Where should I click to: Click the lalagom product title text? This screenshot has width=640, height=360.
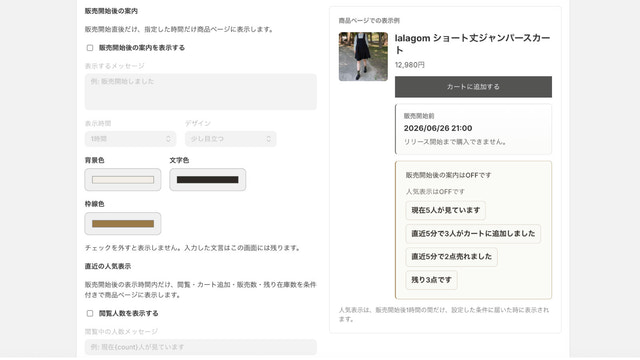click(473, 44)
